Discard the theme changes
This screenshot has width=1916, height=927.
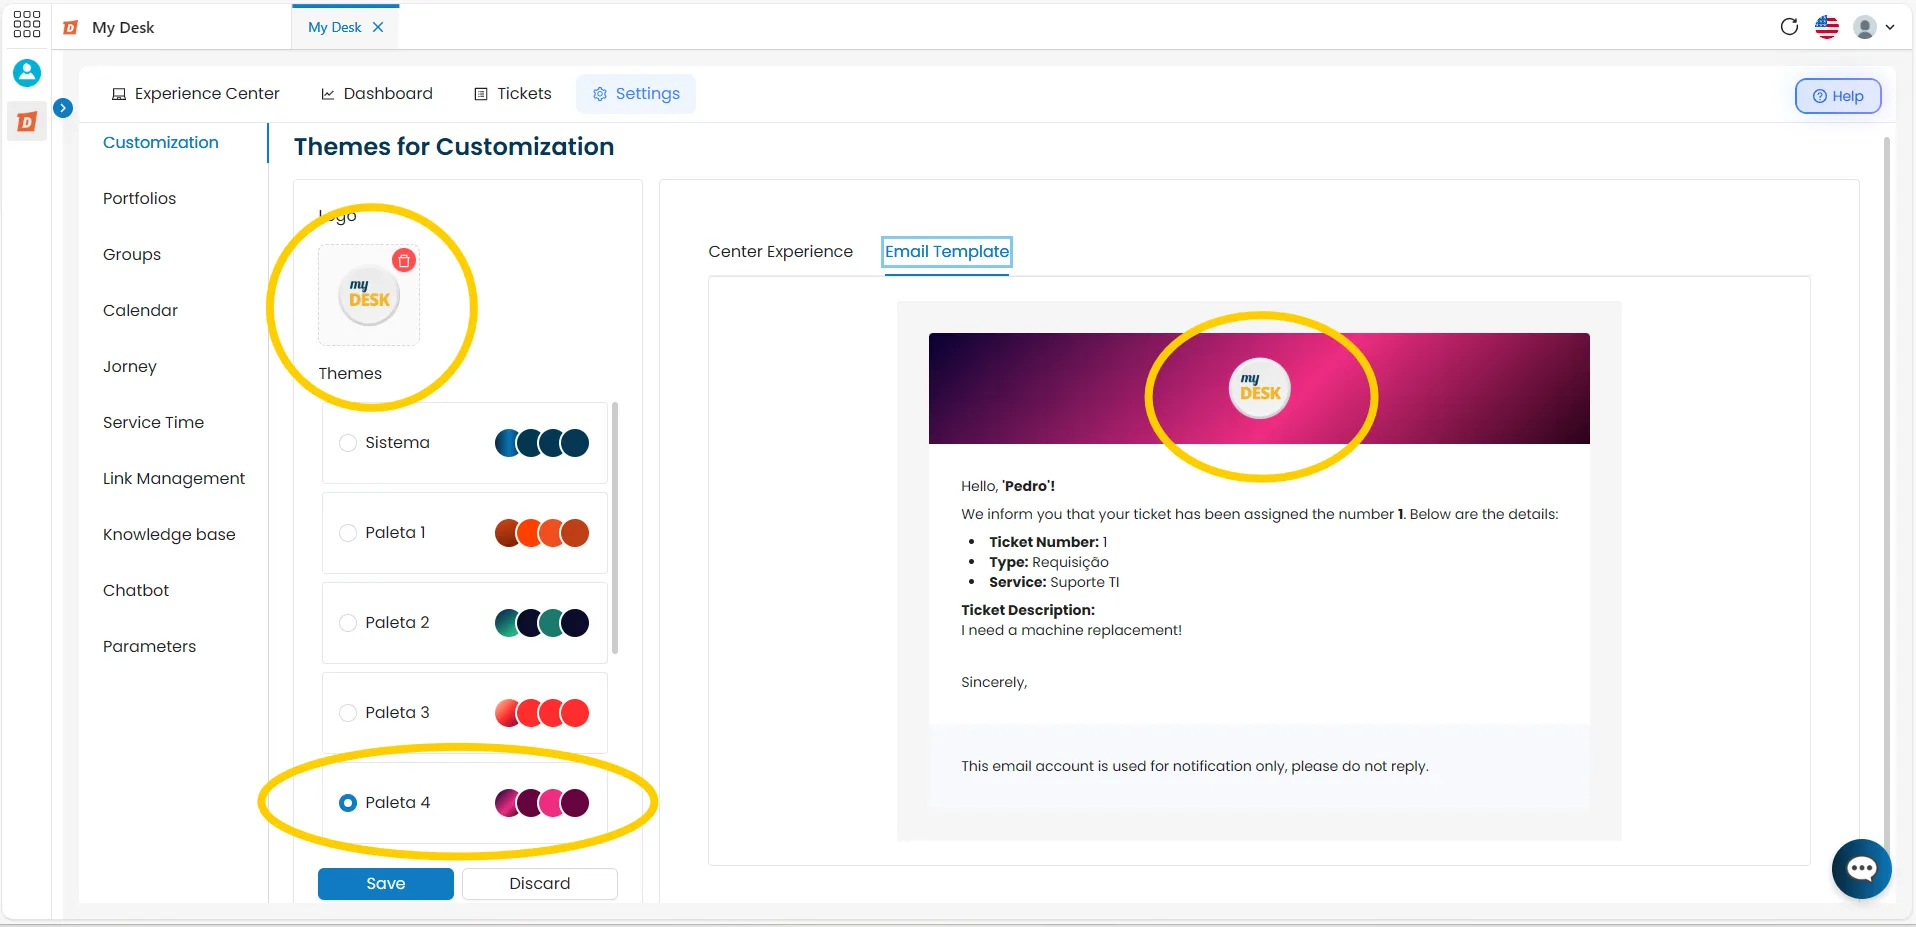540,883
